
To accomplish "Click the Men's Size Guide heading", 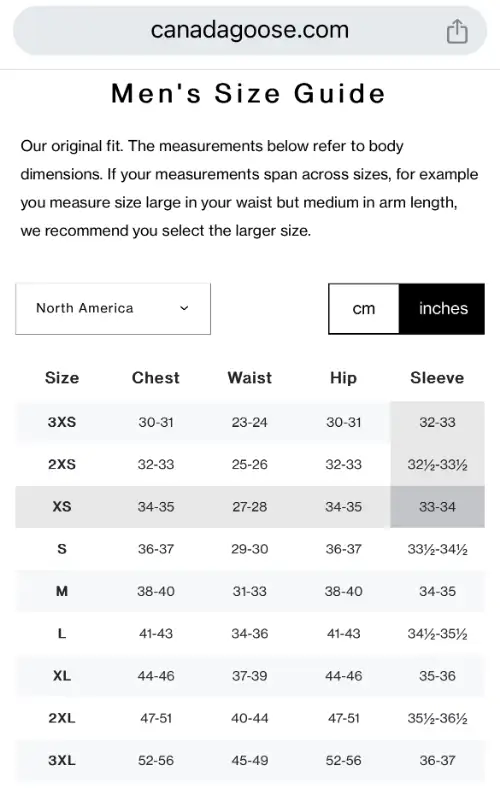I will pyautogui.click(x=248, y=93).
